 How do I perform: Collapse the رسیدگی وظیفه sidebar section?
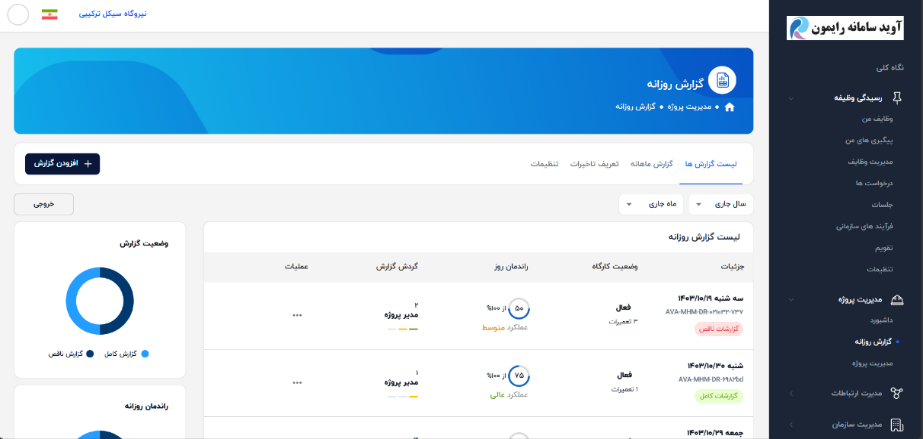(x=791, y=98)
